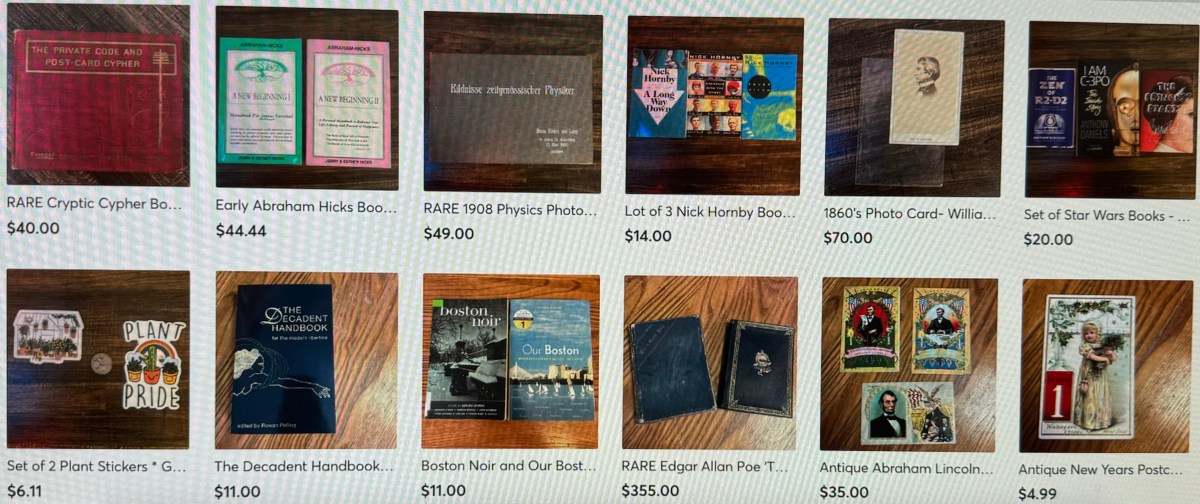Open Boston Noir and Our Boston photo
The height and width of the screenshot is (504, 1200).
click(511, 361)
